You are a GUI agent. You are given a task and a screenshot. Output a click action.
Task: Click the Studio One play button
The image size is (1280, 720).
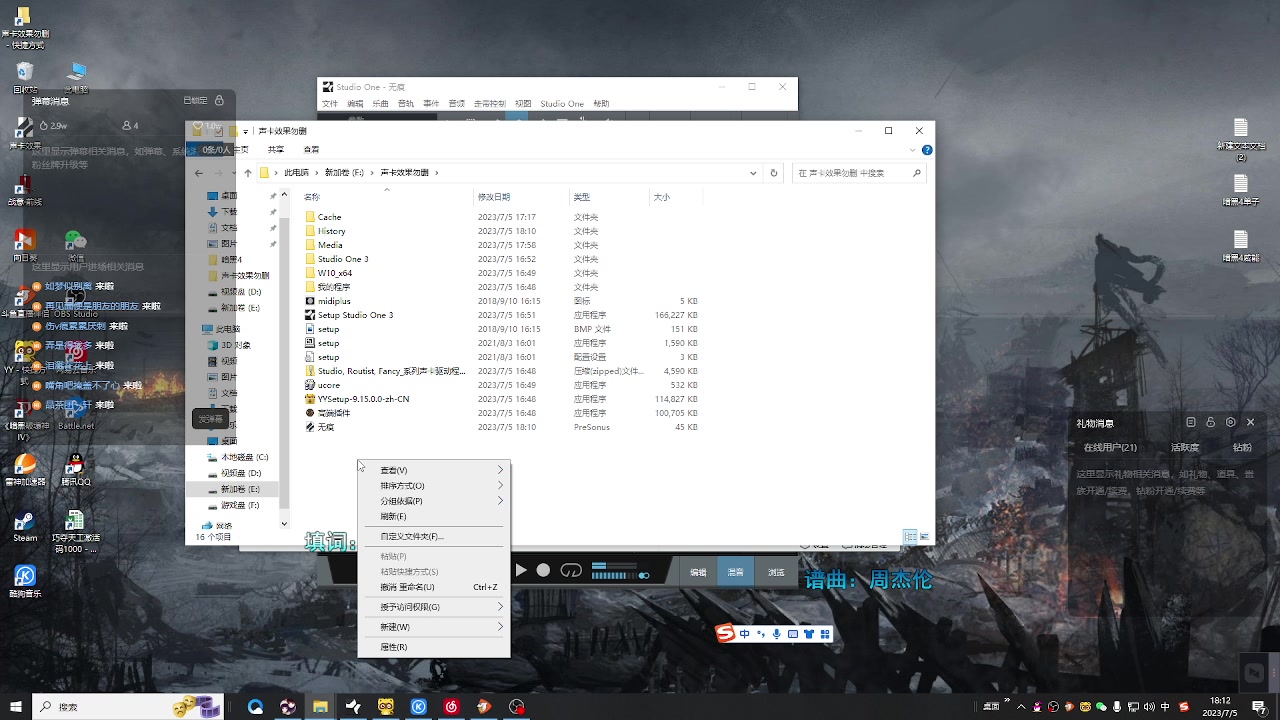pyautogui.click(x=521, y=571)
